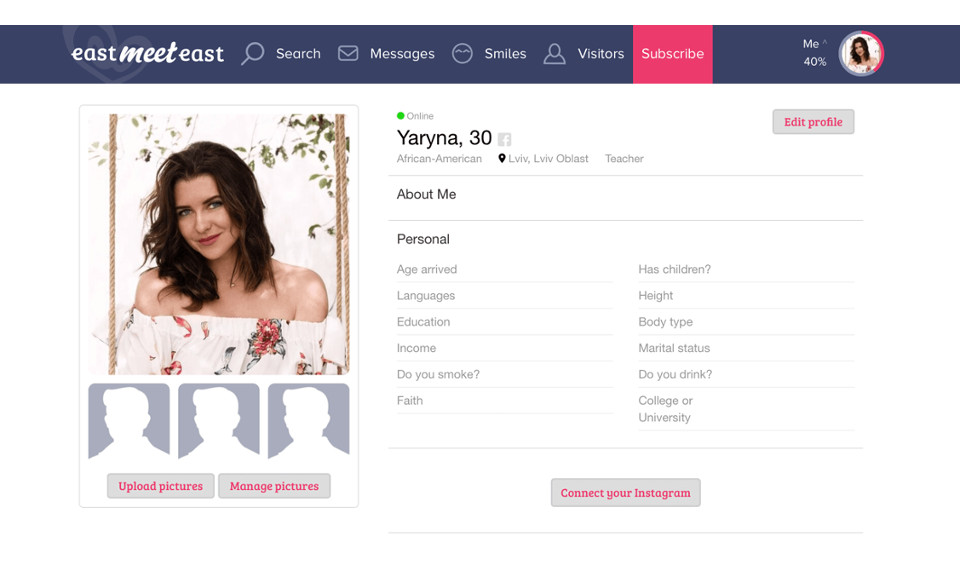Image resolution: width=960 pixels, height=561 pixels.
Task: Click the Smiles face icon
Action: tap(462, 53)
